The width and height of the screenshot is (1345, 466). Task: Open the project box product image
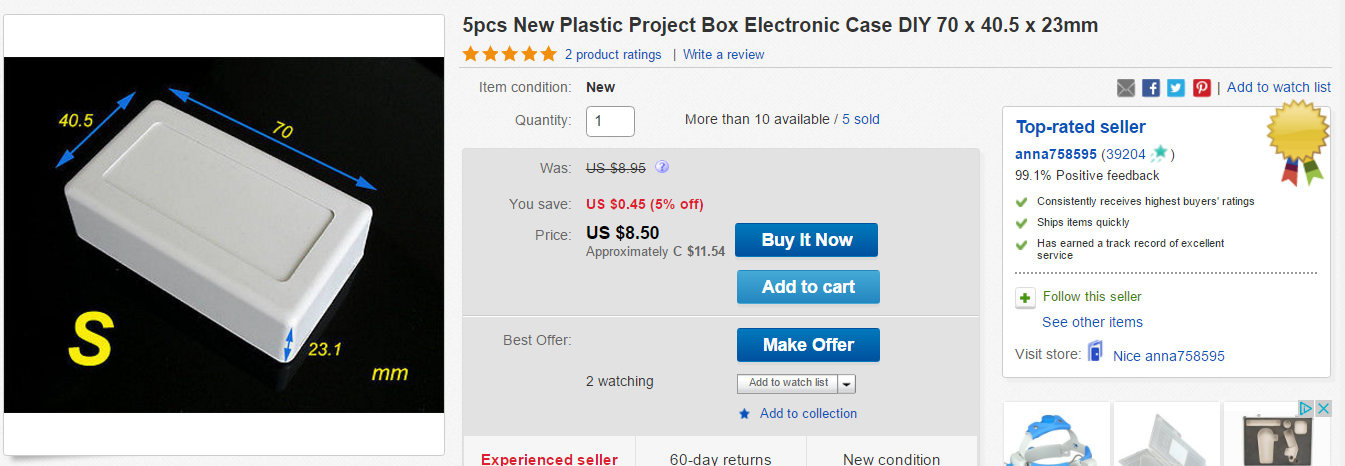(x=225, y=235)
